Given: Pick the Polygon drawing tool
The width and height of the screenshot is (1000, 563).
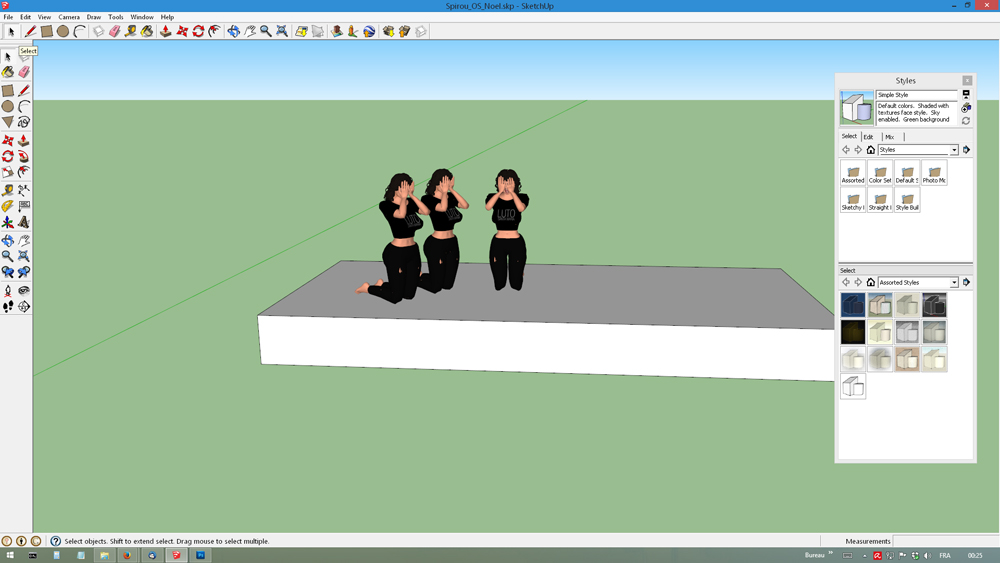Looking at the screenshot, I should (8, 122).
